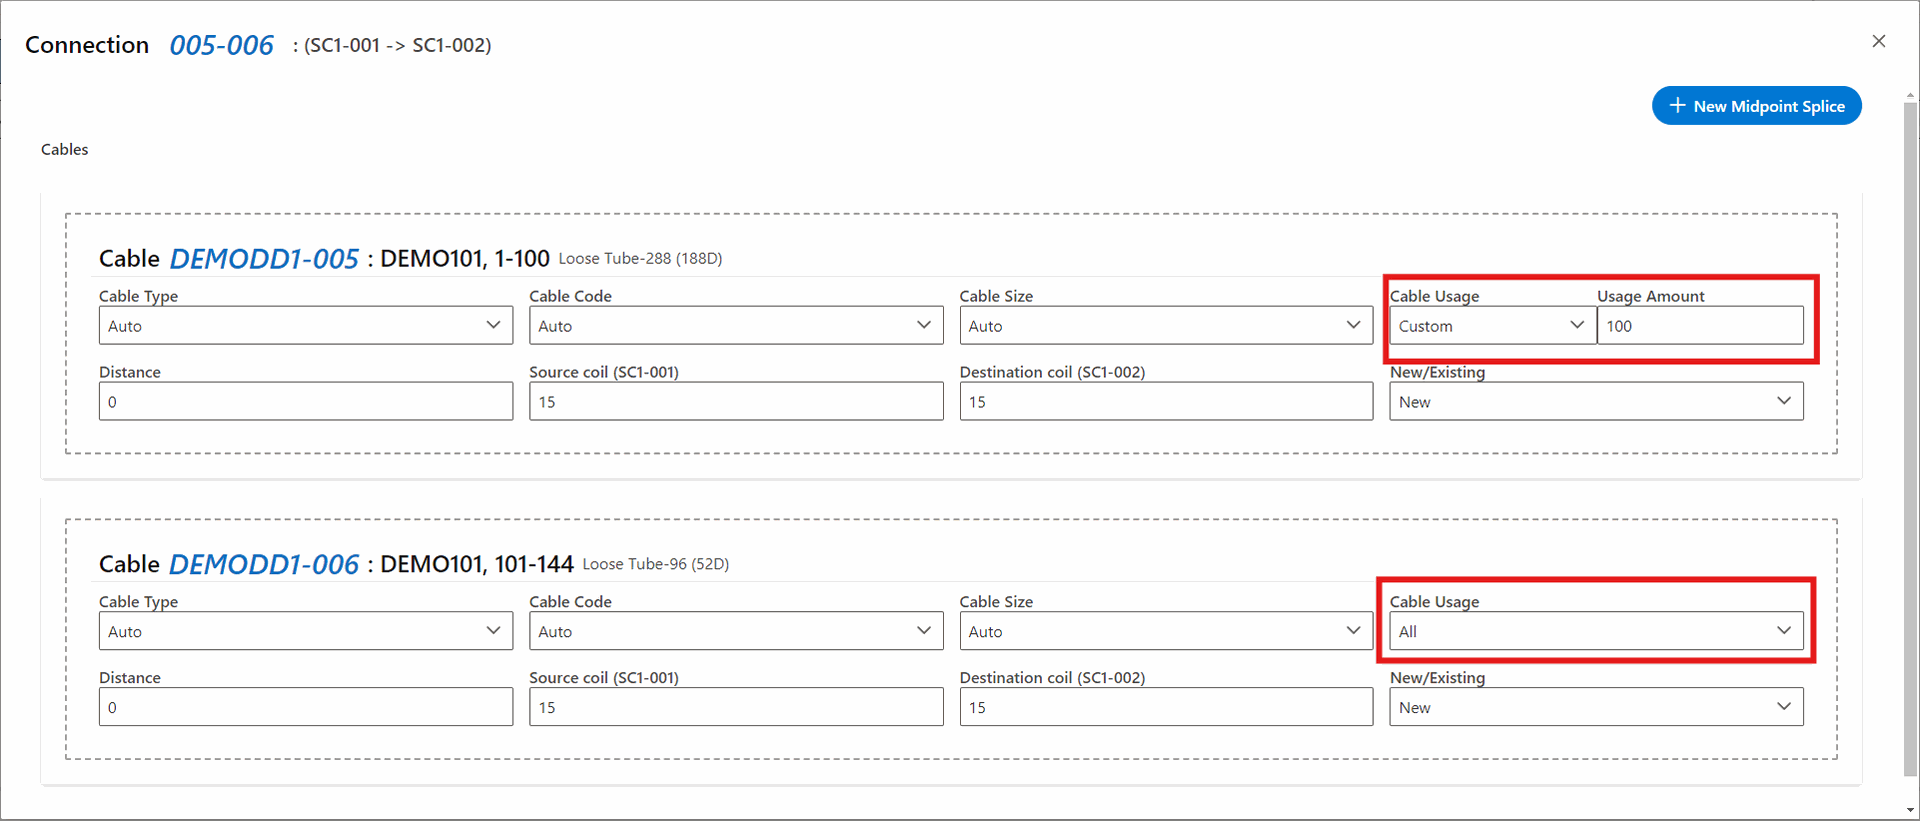
Task: Open Cable Usage dropdown set to All
Action: [x=1596, y=631]
